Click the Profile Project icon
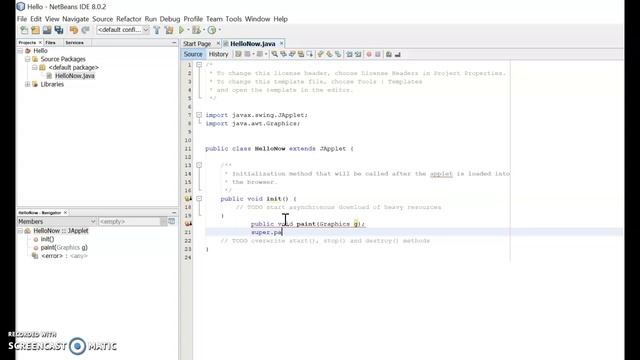Screen dimensions: 640x360 click(211, 30)
